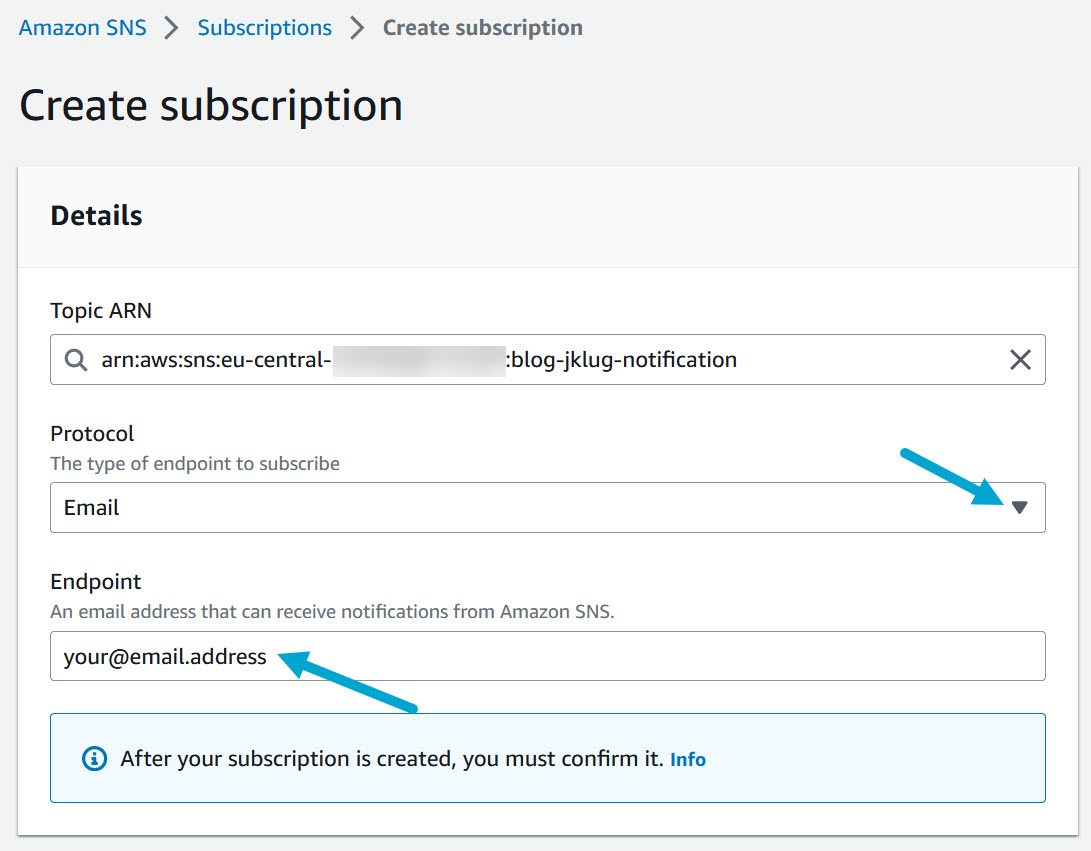Click the chevron after Amazon SNS breadcrumb
Image resolution: width=1091 pixels, height=851 pixels.
tap(172, 28)
